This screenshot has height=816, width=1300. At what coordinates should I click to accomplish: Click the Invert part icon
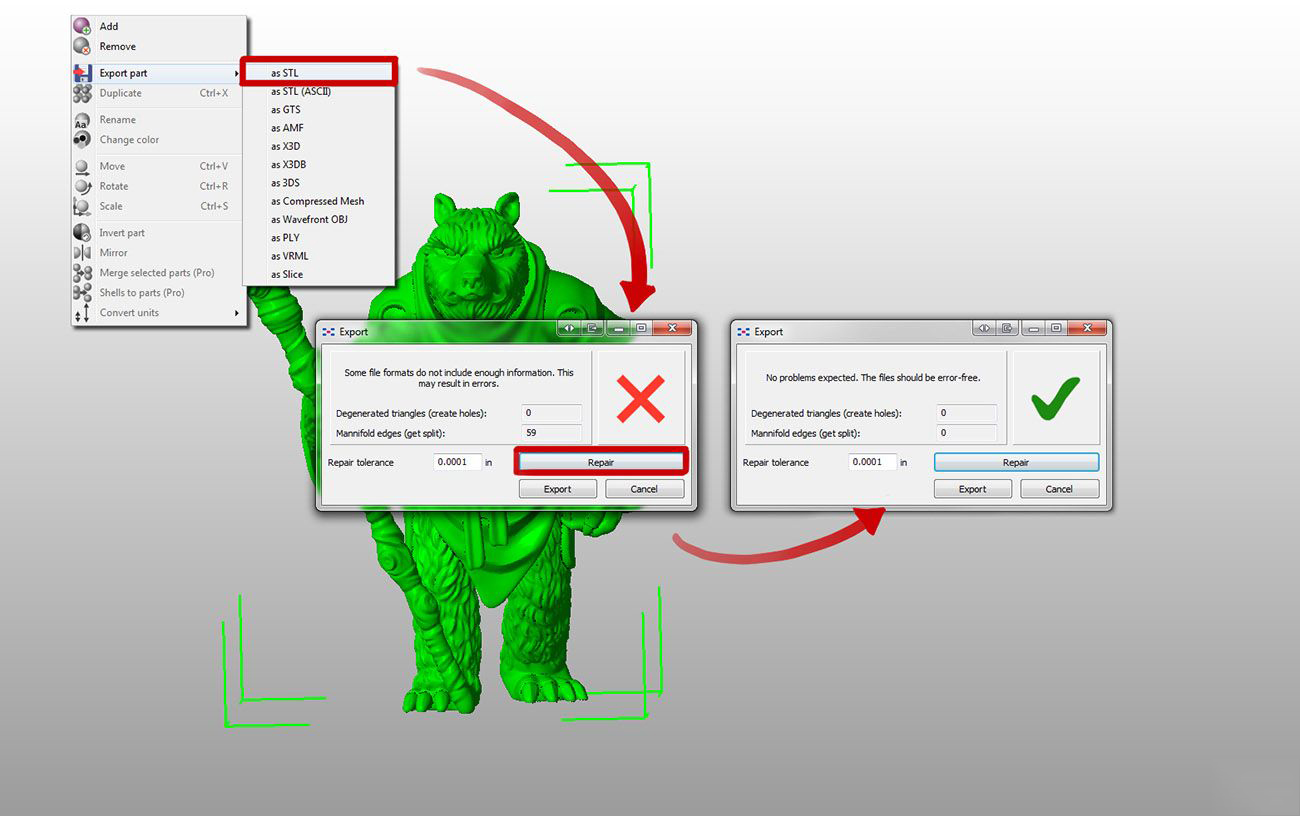[x=83, y=233]
